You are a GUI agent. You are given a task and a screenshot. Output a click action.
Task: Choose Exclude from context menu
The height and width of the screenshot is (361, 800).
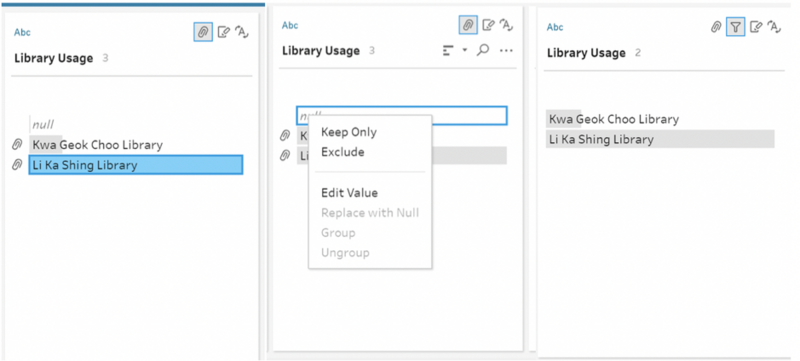[342, 152]
